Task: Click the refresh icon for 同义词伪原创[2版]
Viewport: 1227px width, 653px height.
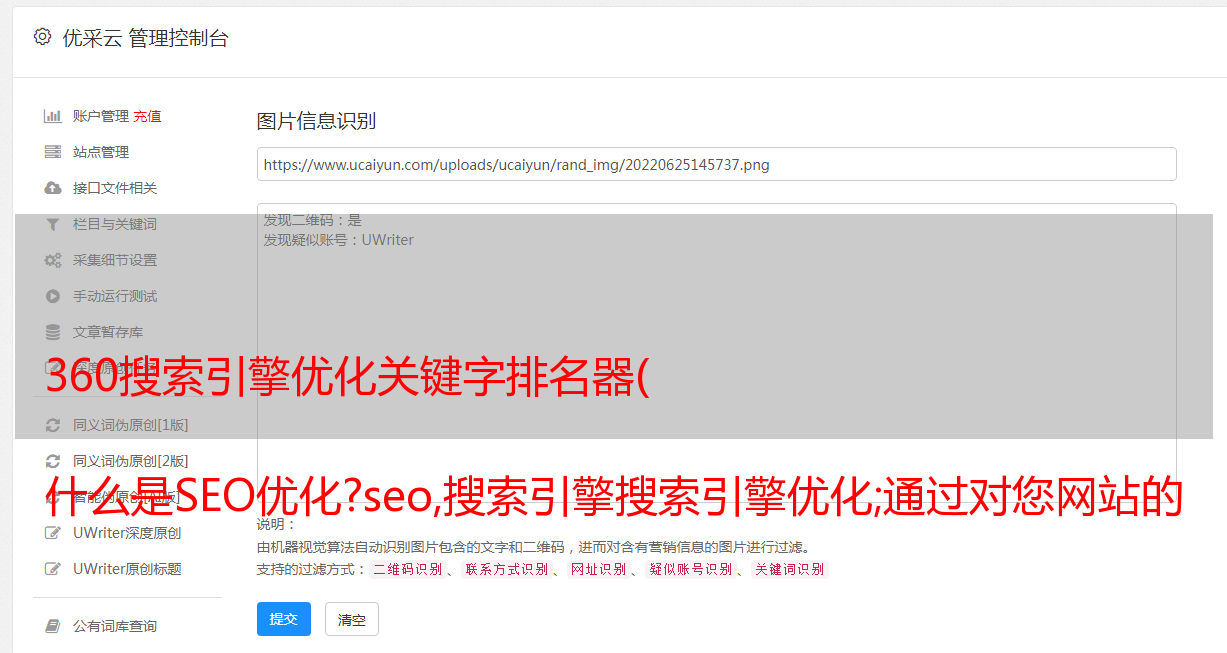Action: coord(53,461)
